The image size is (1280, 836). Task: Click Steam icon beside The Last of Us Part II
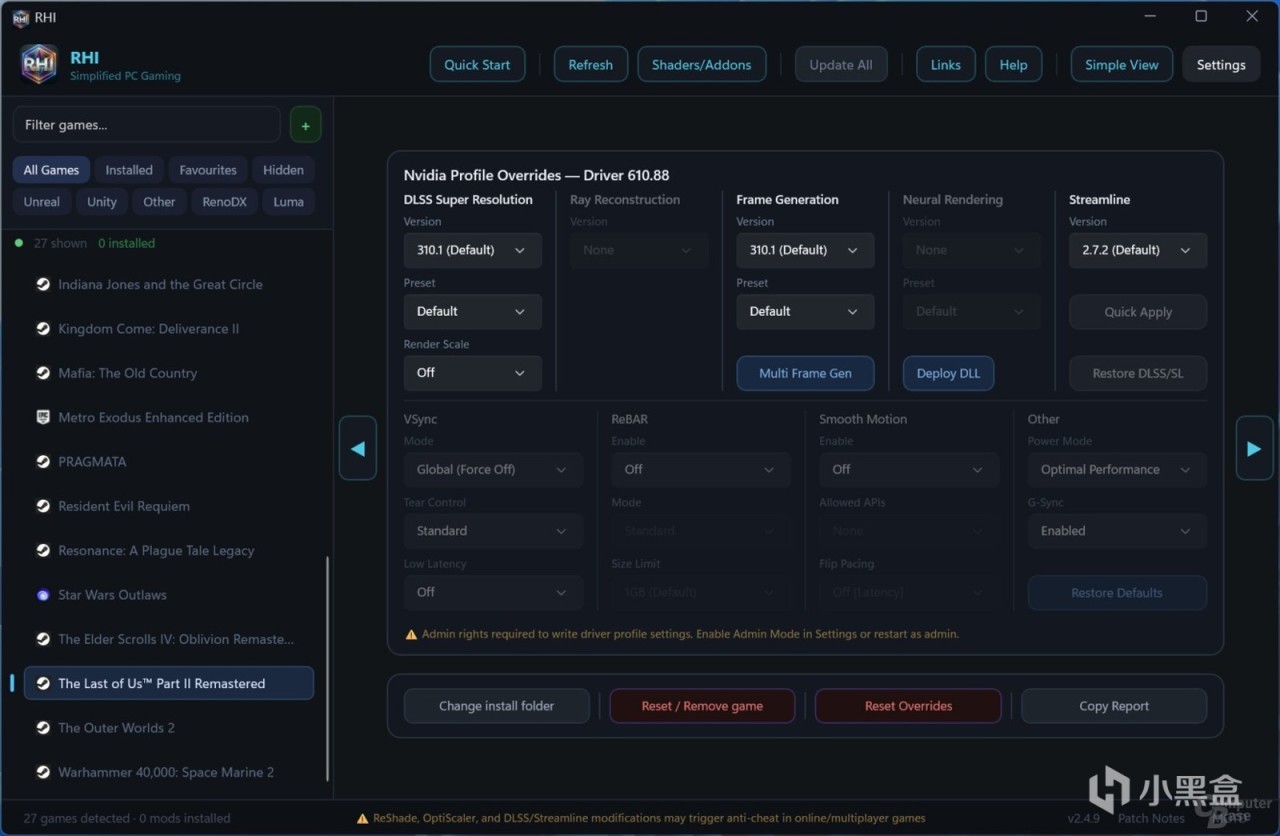point(43,683)
